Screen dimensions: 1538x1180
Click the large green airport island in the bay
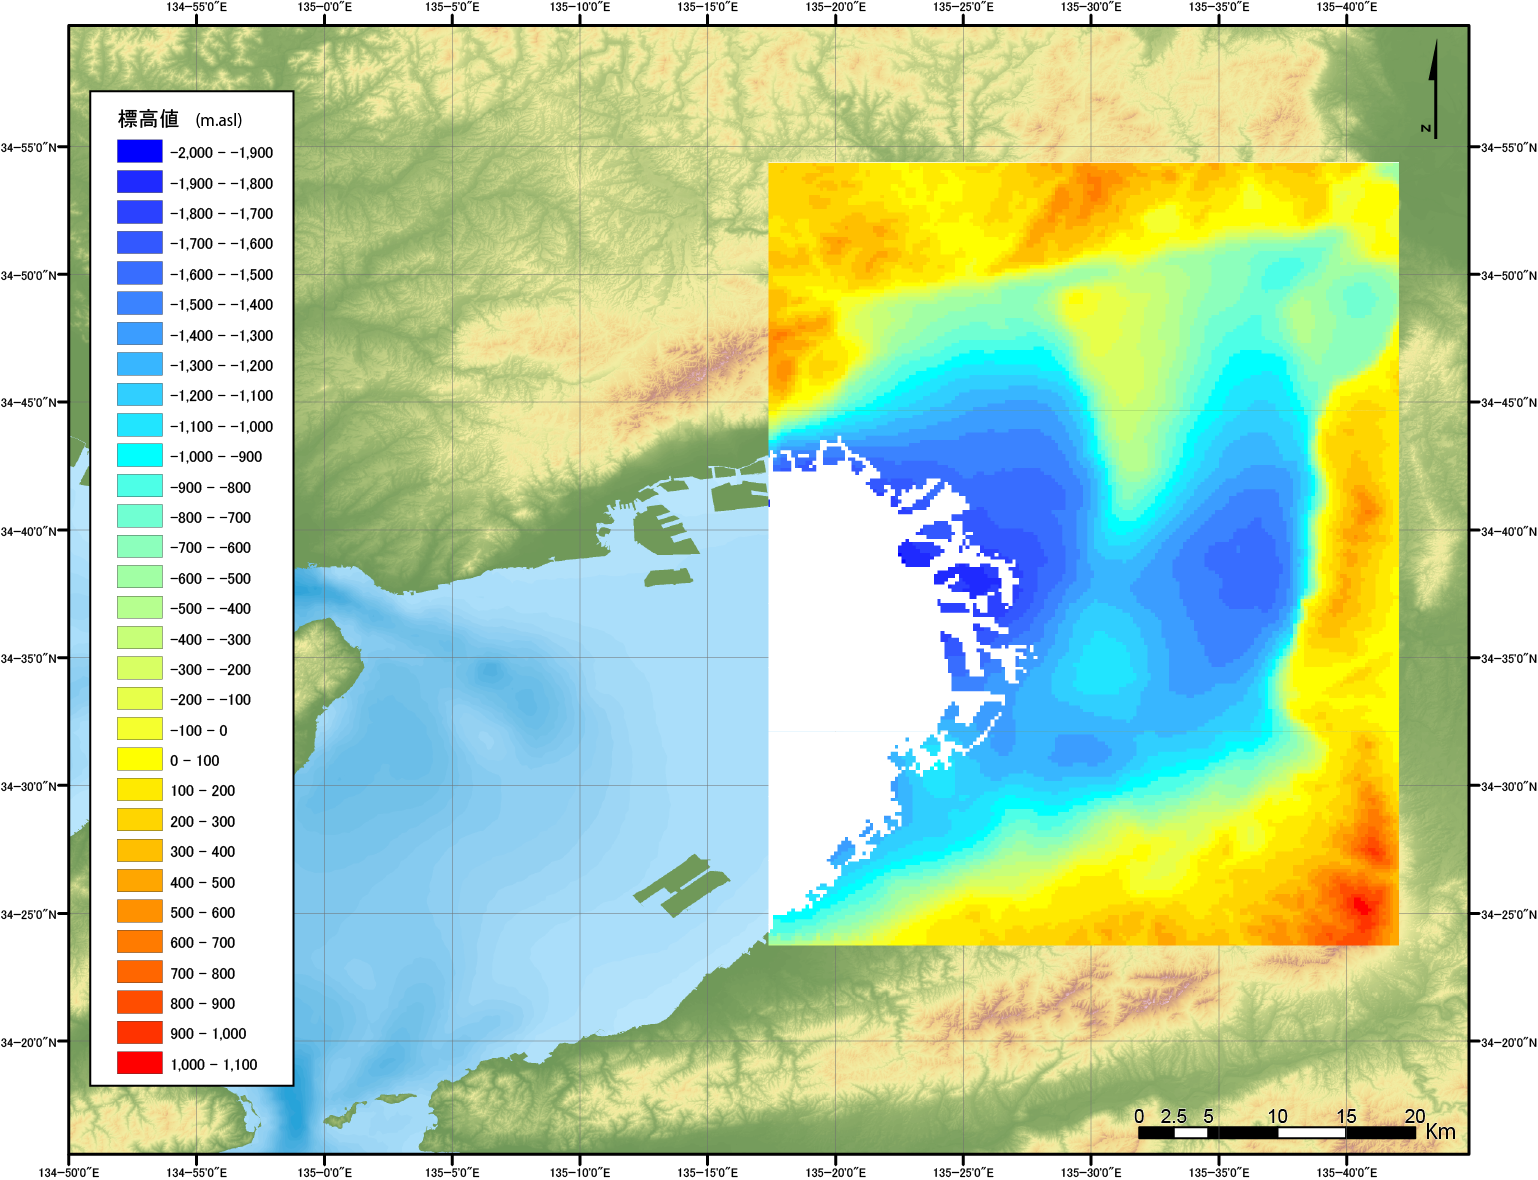click(x=682, y=885)
